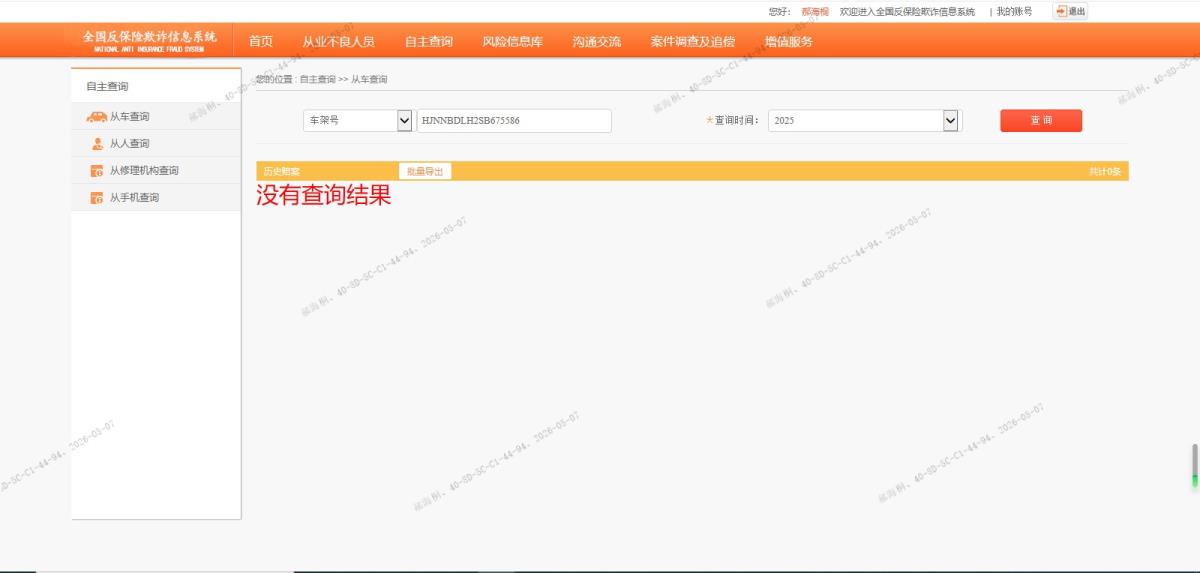Open the 从业不良人员 menu
The height and width of the screenshot is (573, 1200).
coord(339,41)
